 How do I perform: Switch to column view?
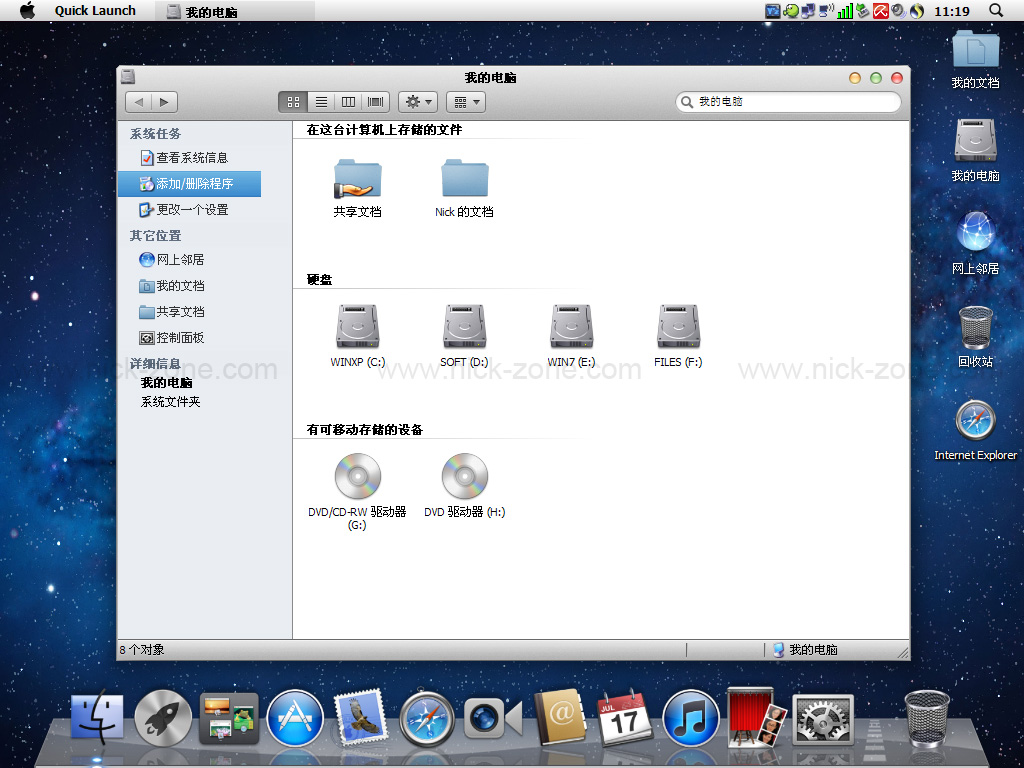pos(348,102)
